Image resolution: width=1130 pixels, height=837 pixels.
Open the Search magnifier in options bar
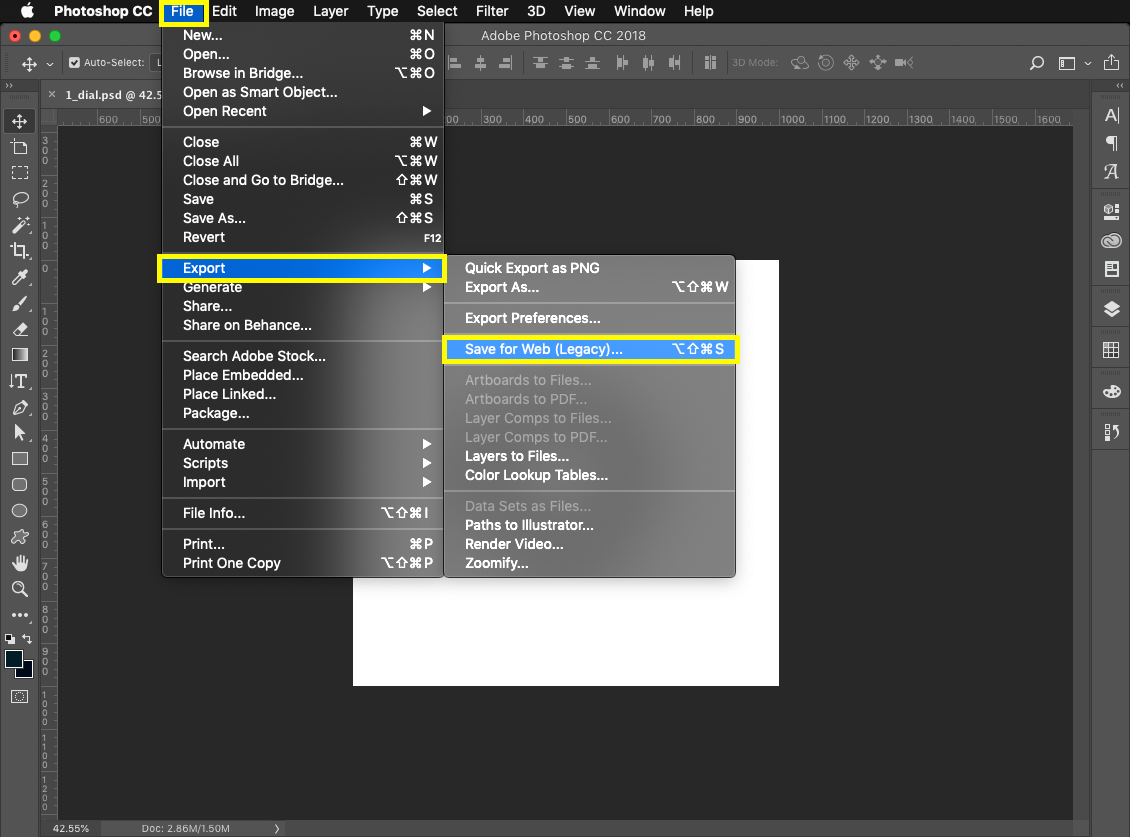point(1037,63)
